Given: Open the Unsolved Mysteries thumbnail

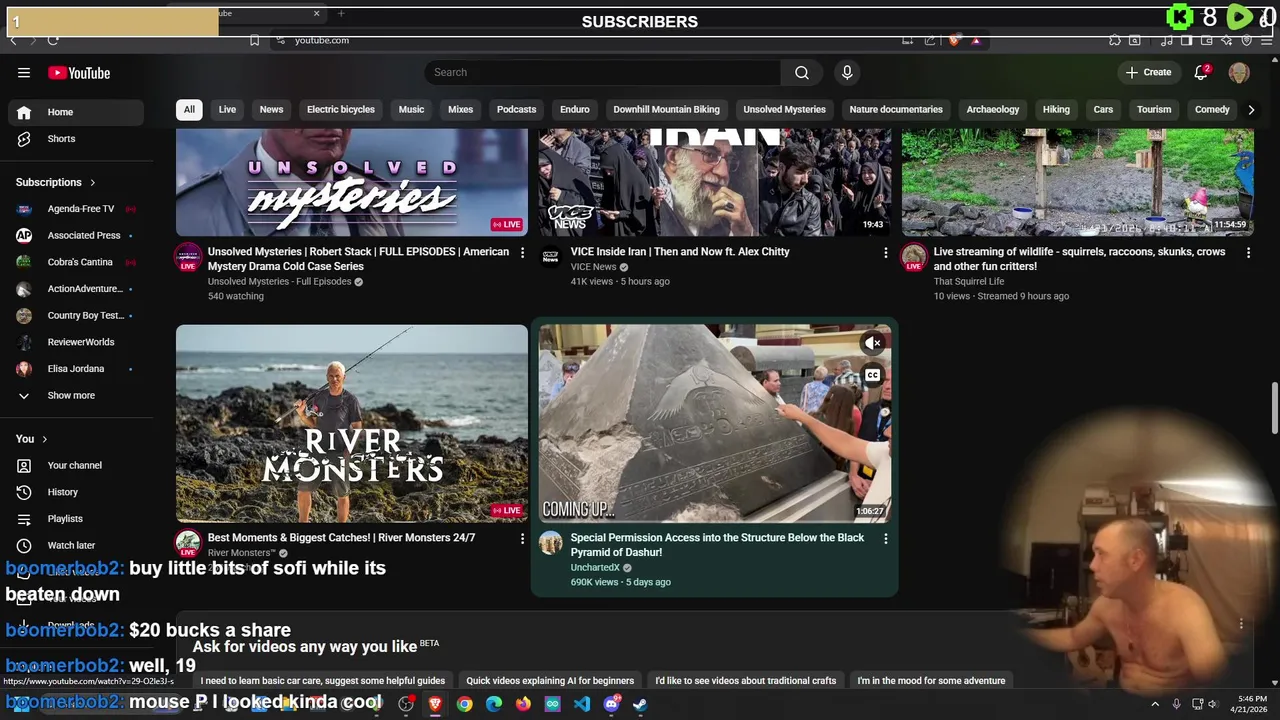Looking at the screenshot, I should 352,182.
